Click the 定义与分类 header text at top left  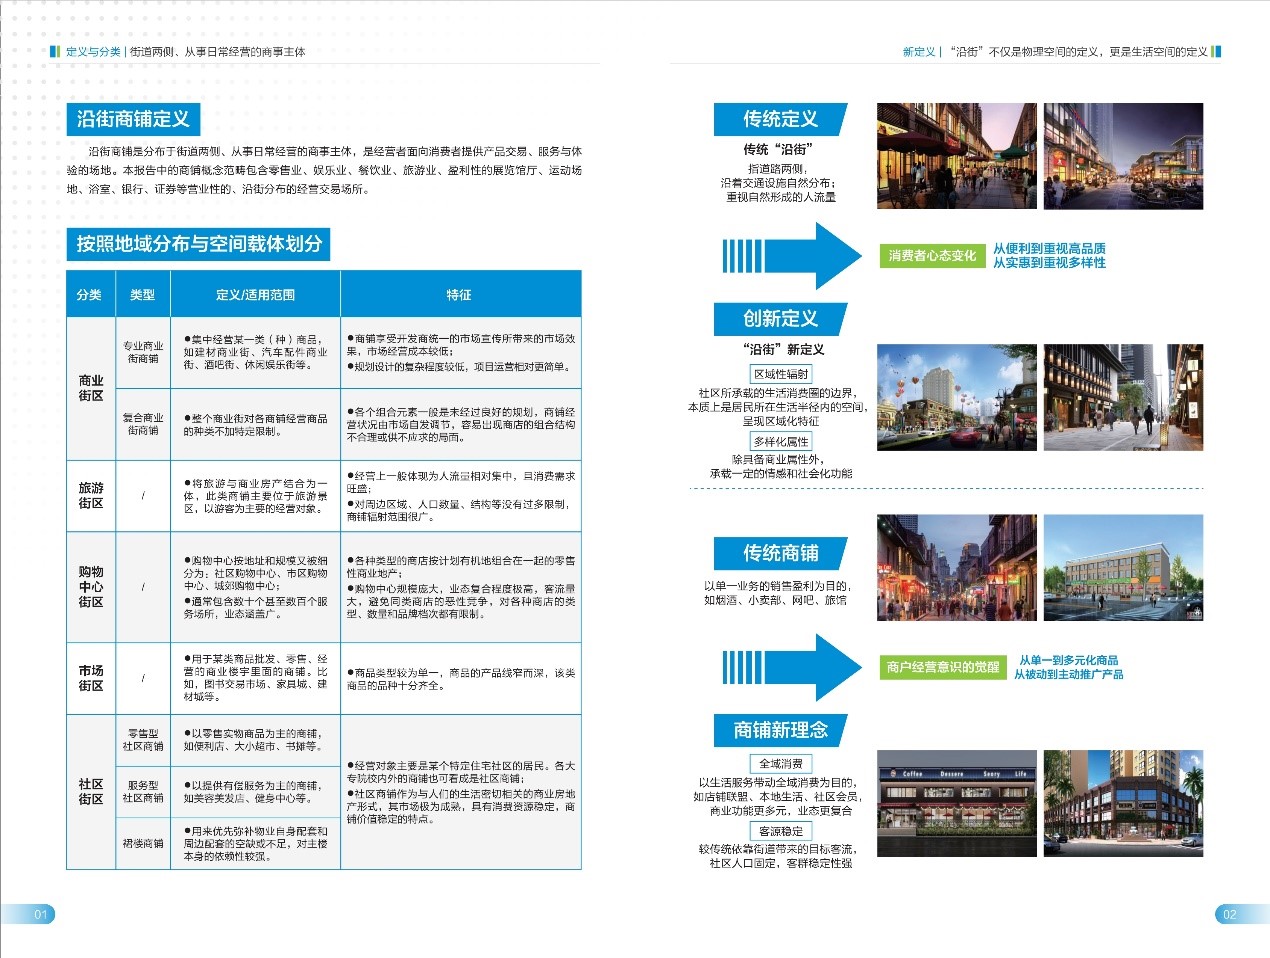tap(93, 52)
